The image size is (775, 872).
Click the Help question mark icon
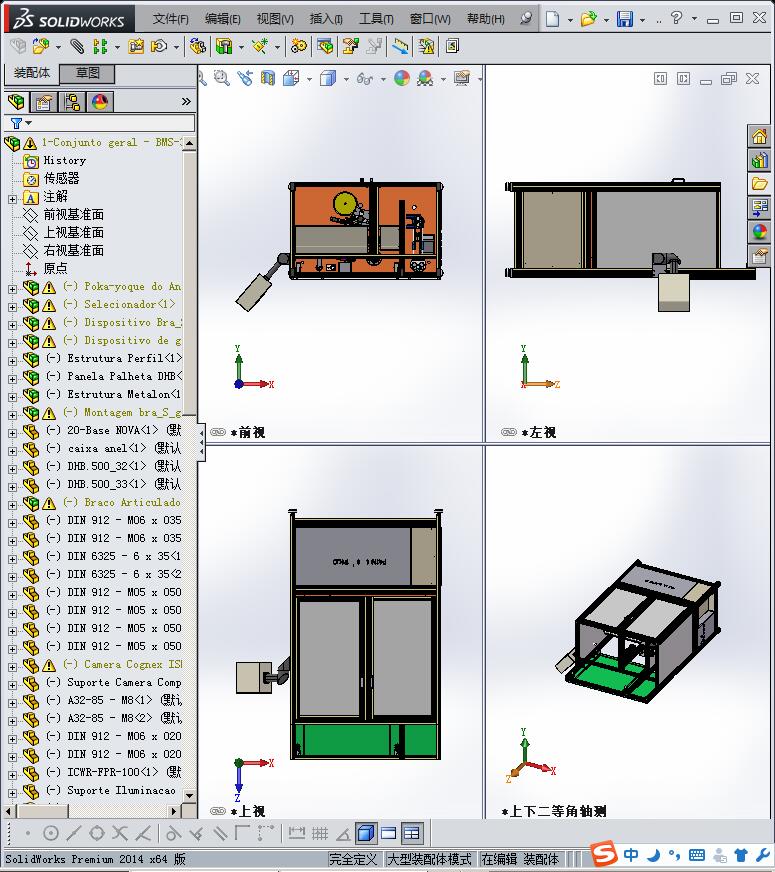tap(676, 18)
